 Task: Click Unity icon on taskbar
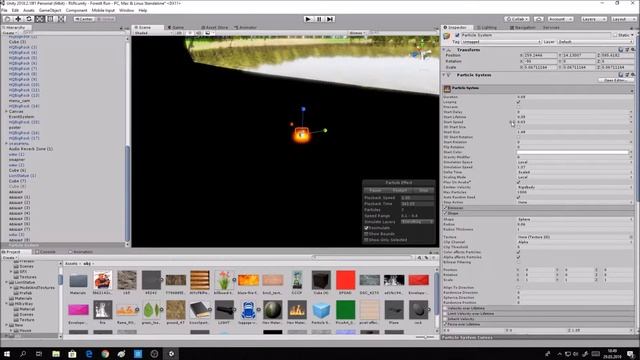click(x=171, y=353)
